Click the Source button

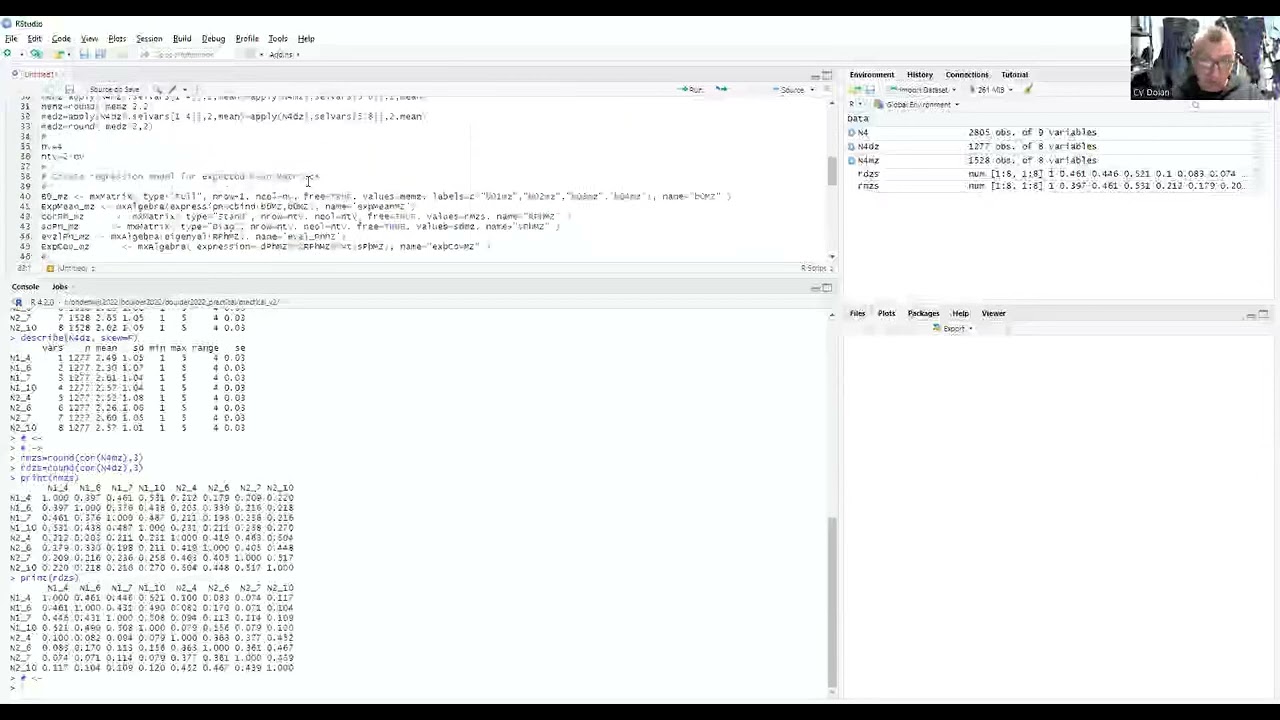pos(789,89)
